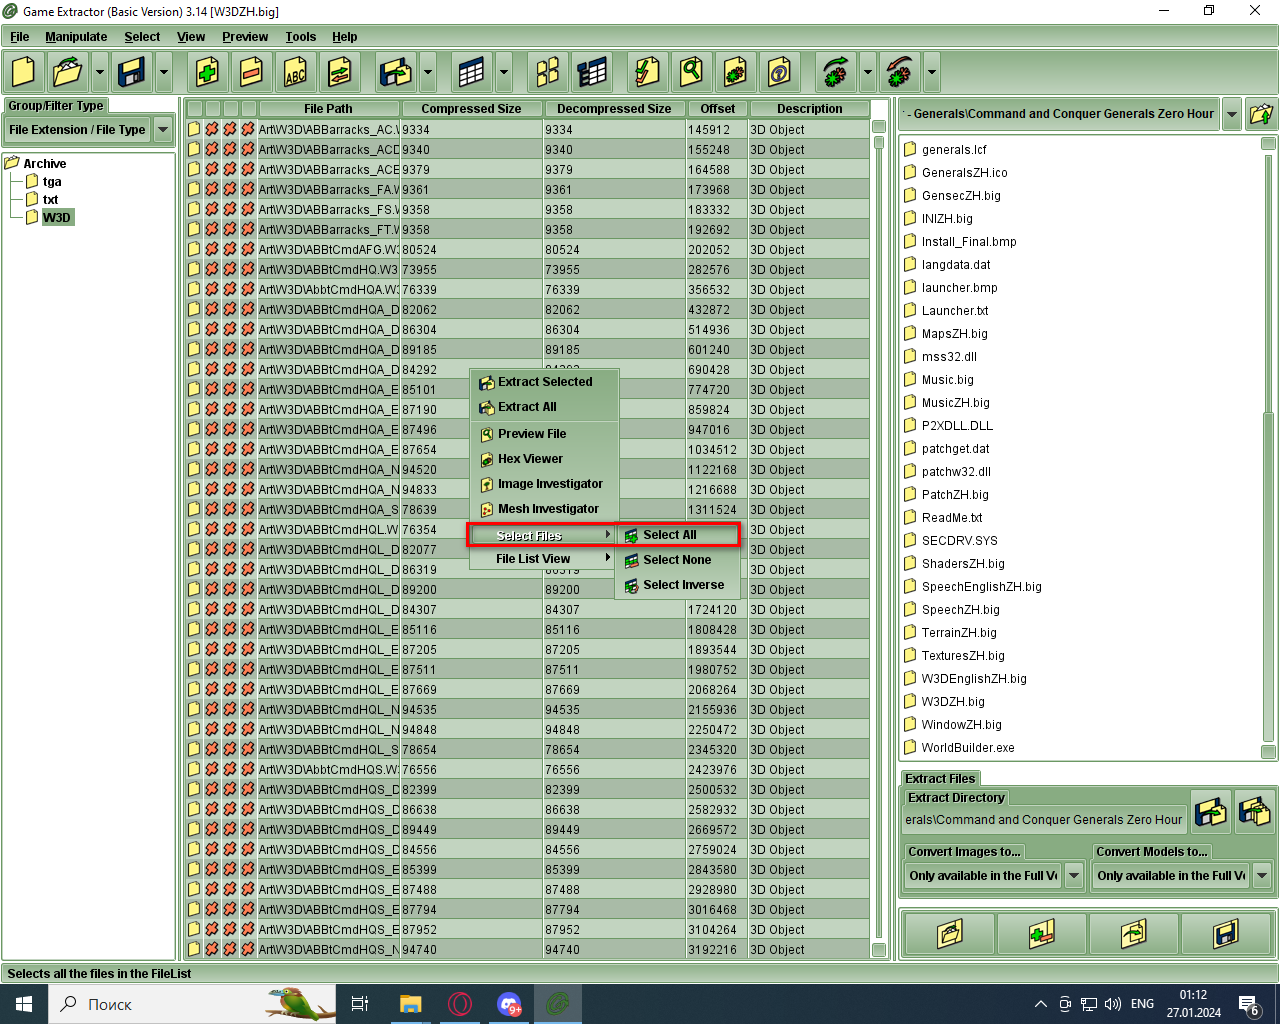
Task: Click the Remove Files red minus icon
Action: point(251,72)
